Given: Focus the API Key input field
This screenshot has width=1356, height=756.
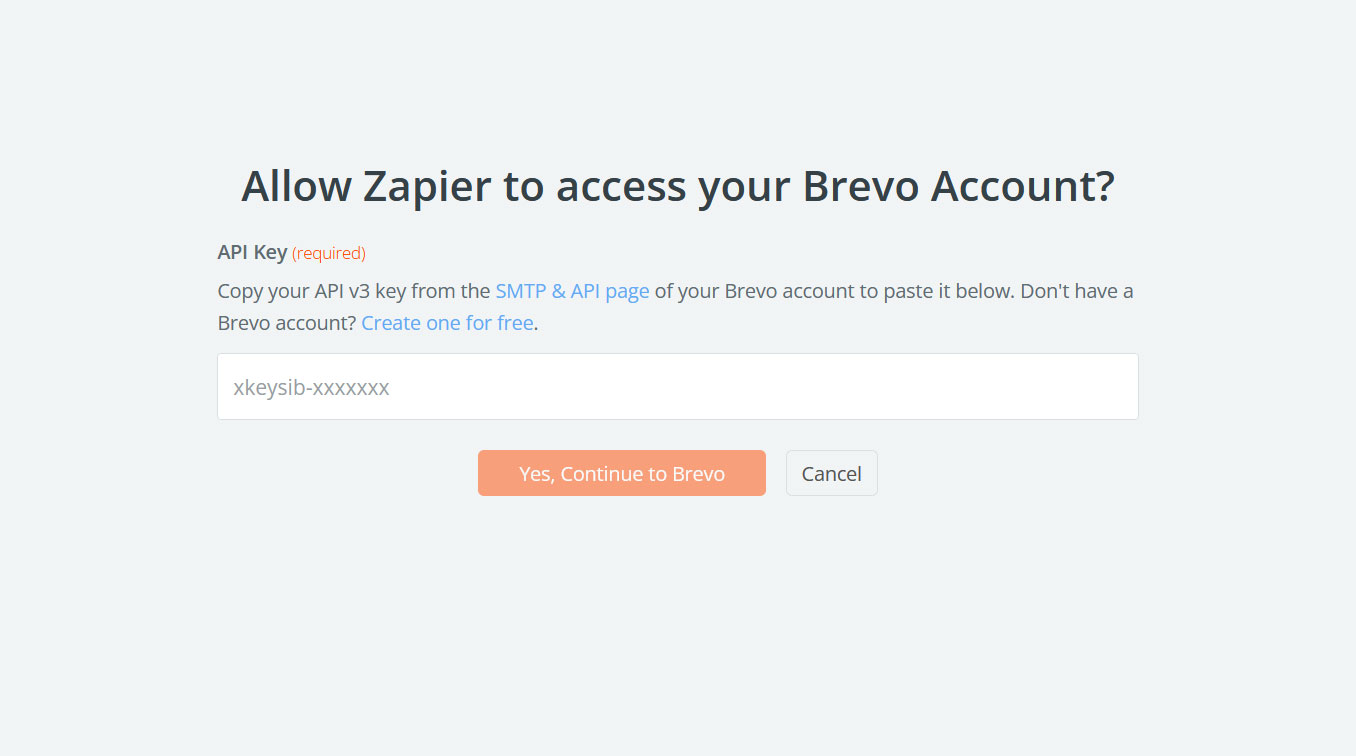Looking at the screenshot, I should (678, 386).
